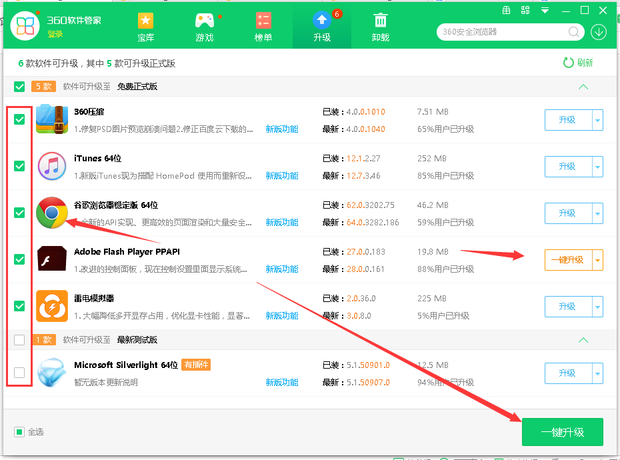Open 新版功能 link for 360压缩
This screenshot has width=620, height=460.
[282, 129]
